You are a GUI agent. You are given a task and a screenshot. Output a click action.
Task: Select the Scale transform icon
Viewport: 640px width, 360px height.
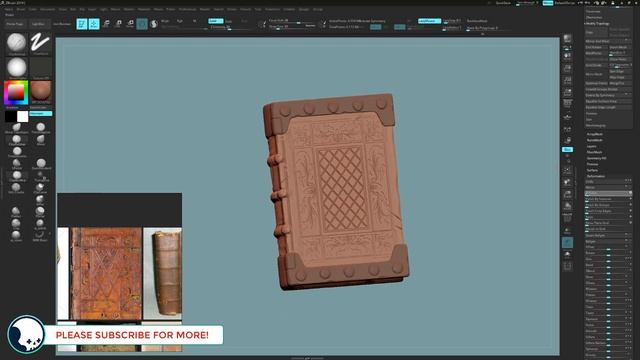point(118,24)
